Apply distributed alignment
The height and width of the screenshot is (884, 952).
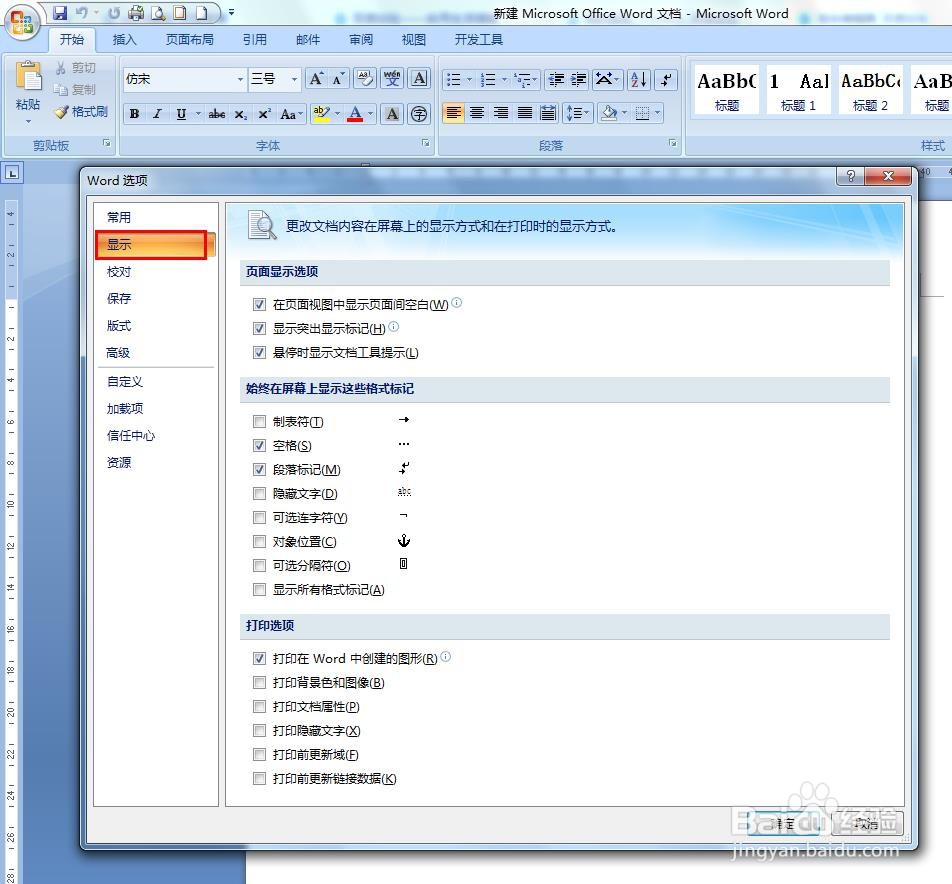pos(548,113)
